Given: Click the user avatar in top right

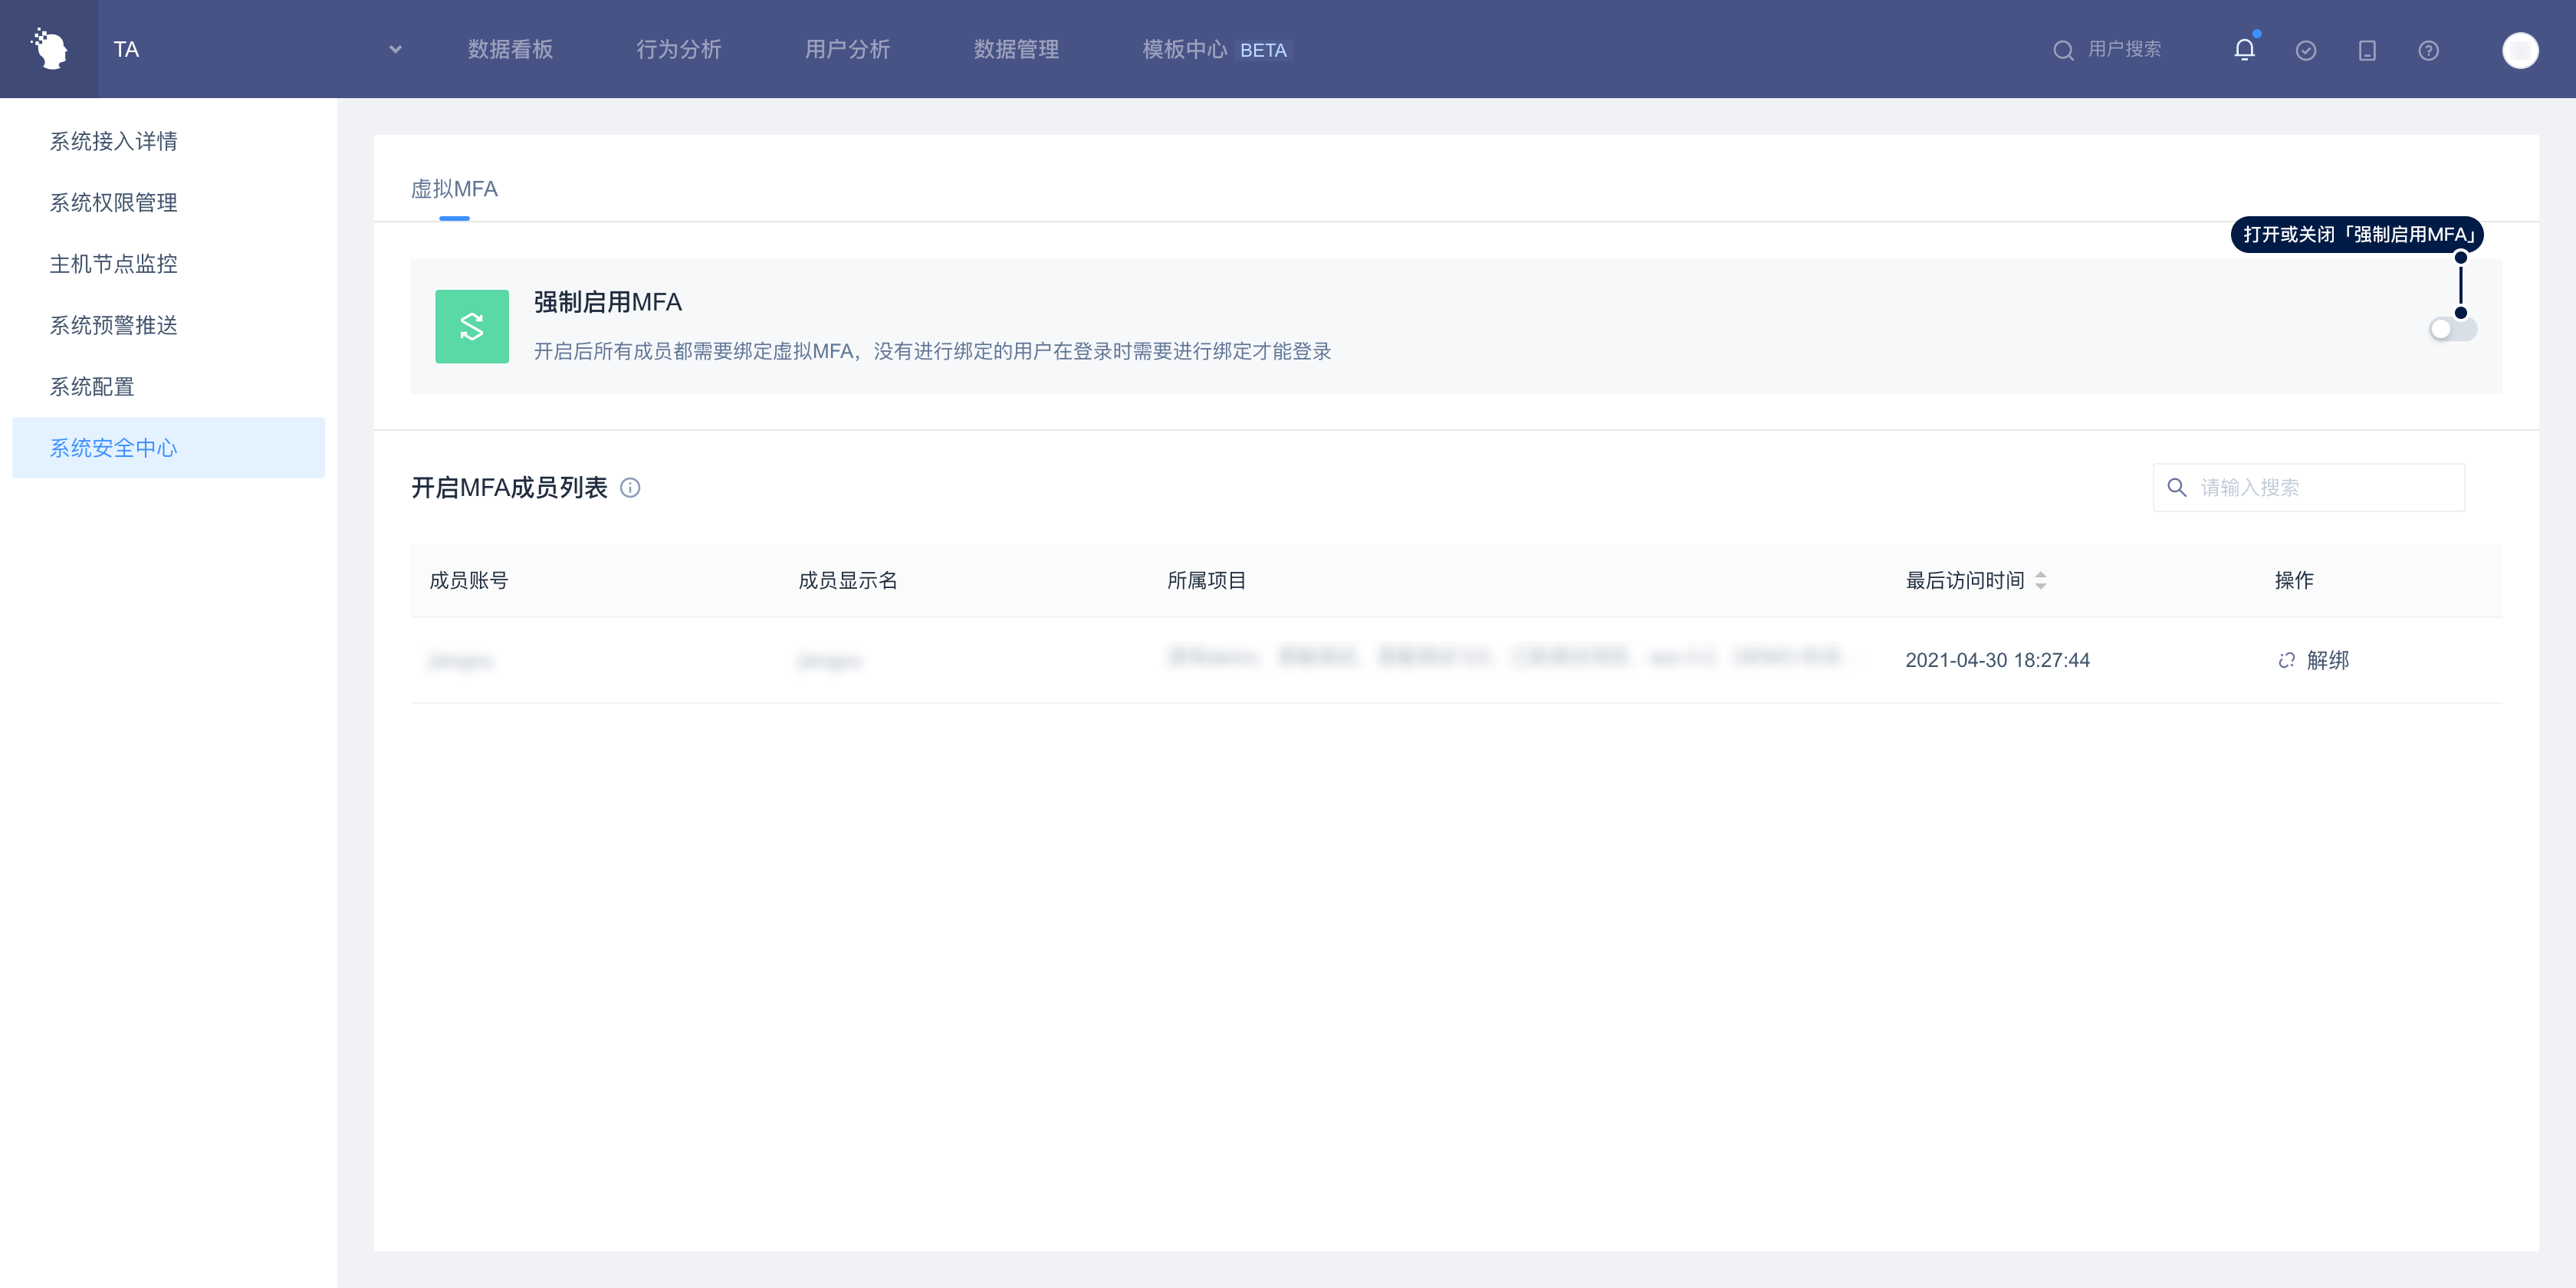Looking at the screenshot, I should (2519, 50).
